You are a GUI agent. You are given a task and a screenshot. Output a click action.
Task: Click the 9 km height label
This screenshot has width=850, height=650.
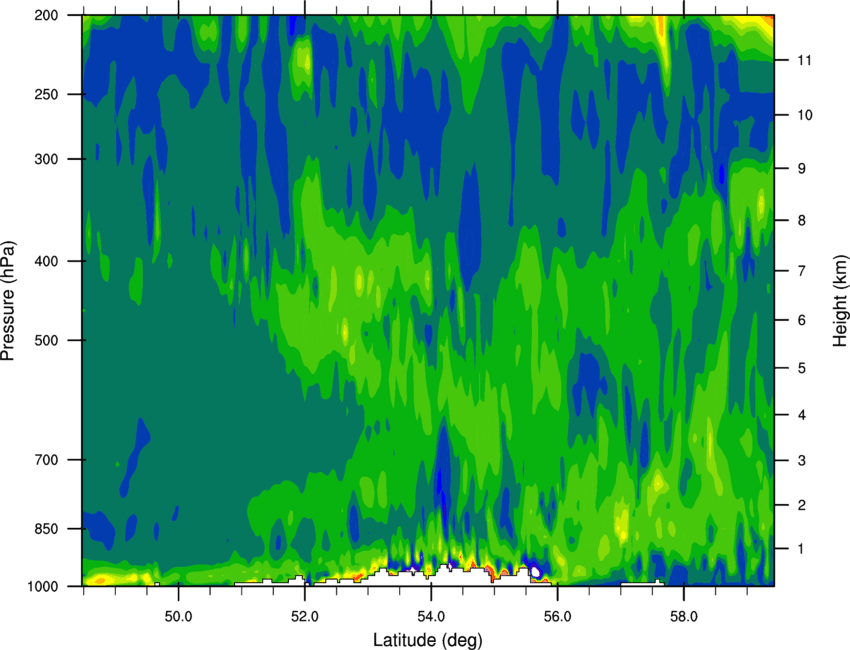(x=802, y=169)
